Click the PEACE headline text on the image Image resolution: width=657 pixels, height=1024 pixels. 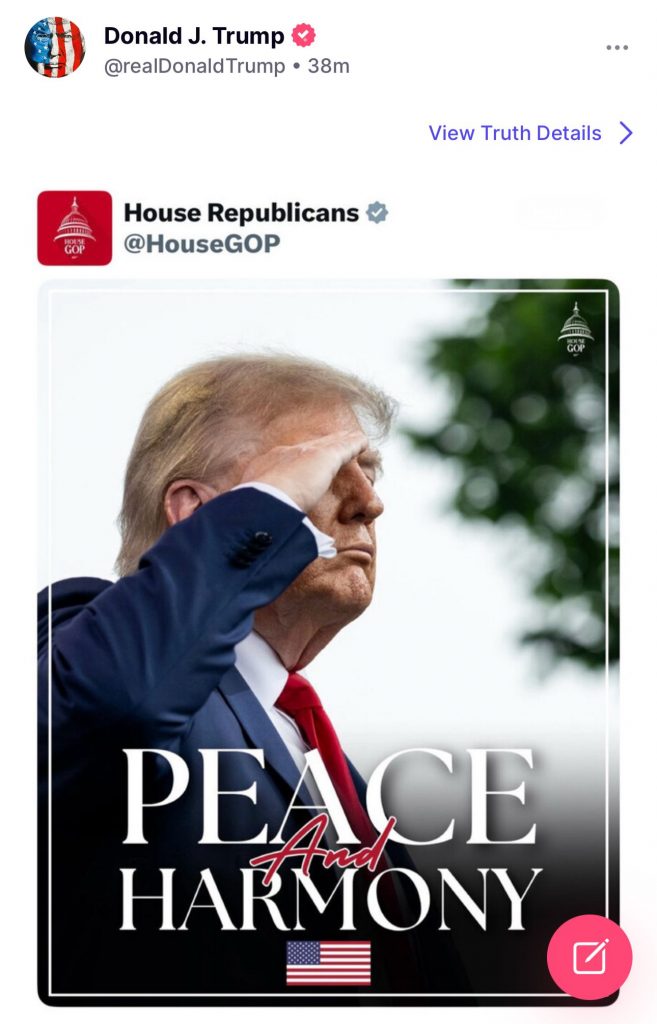[x=329, y=795]
